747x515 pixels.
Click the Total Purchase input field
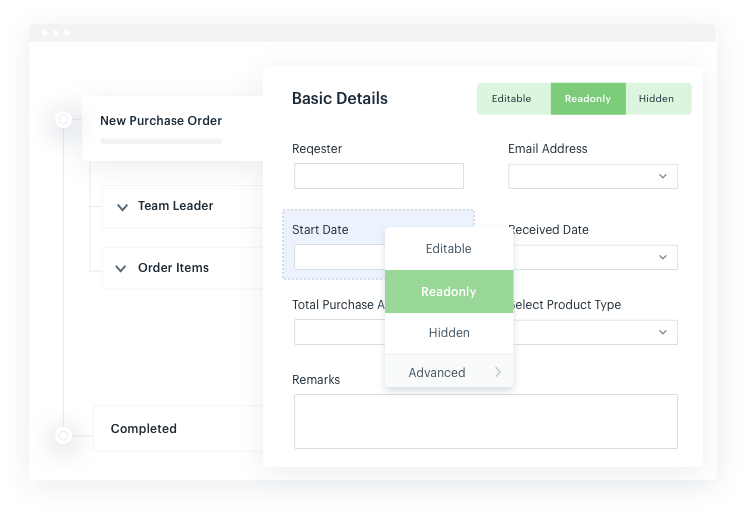click(x=339, y=332)
